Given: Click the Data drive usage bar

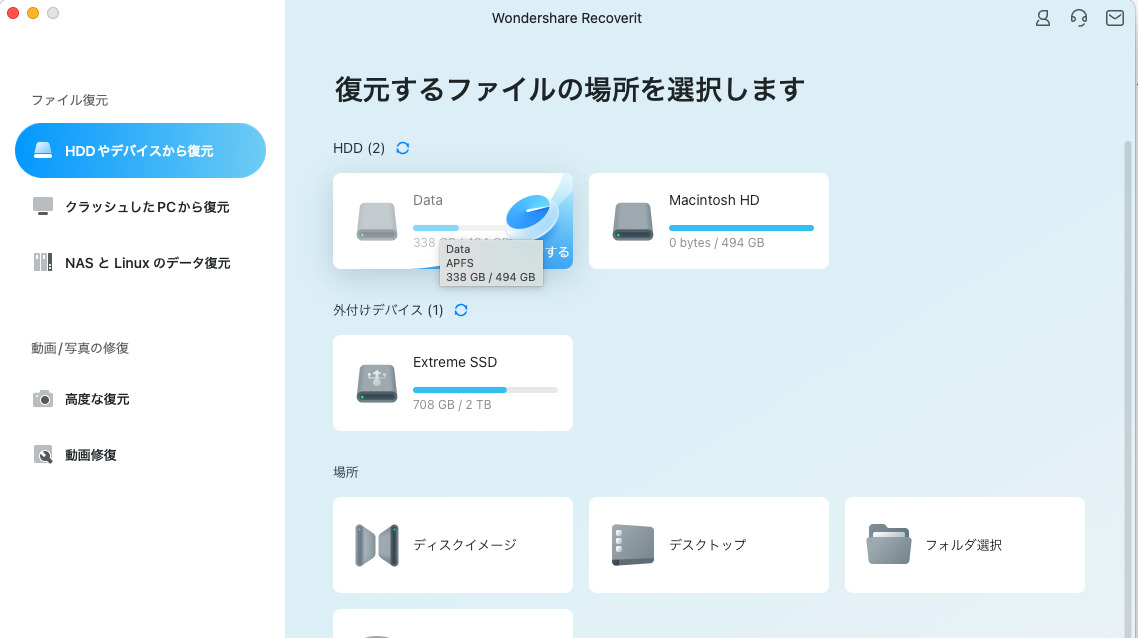Looking at the screenshot, I should (459, 228).
